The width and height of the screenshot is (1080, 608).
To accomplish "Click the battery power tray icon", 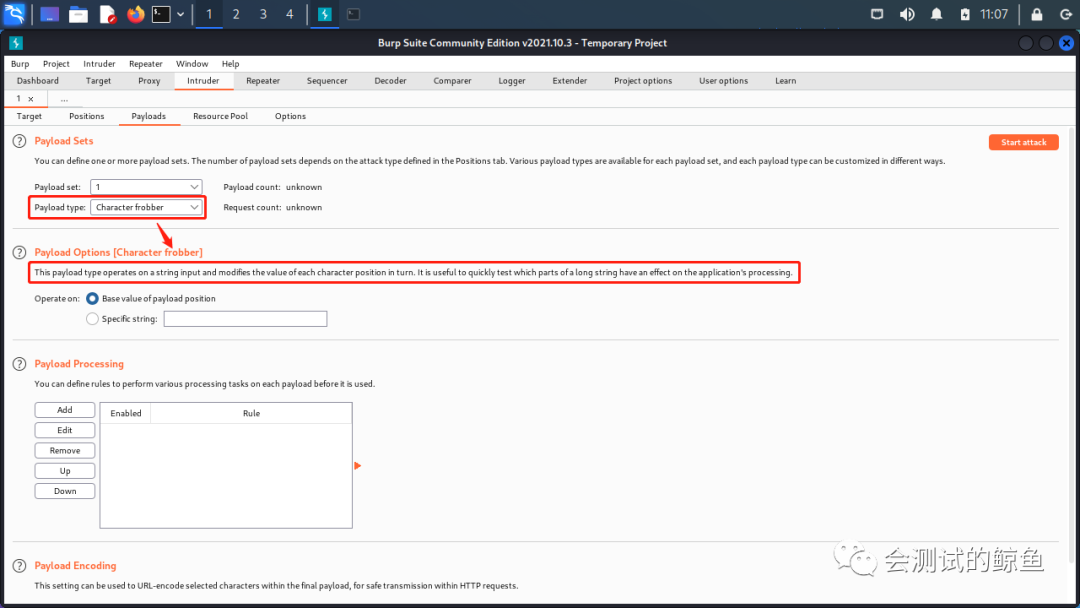I will tap(965, 14).
